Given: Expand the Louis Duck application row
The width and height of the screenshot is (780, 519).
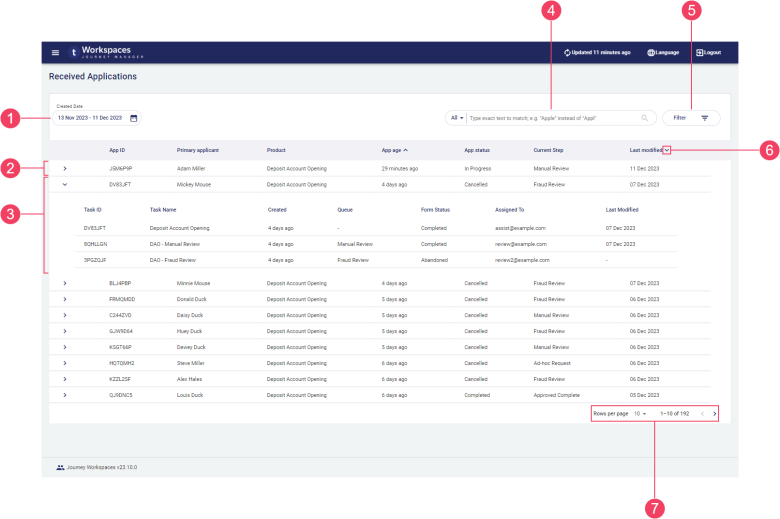Looking at the screenshot, I should coord(65,395).
